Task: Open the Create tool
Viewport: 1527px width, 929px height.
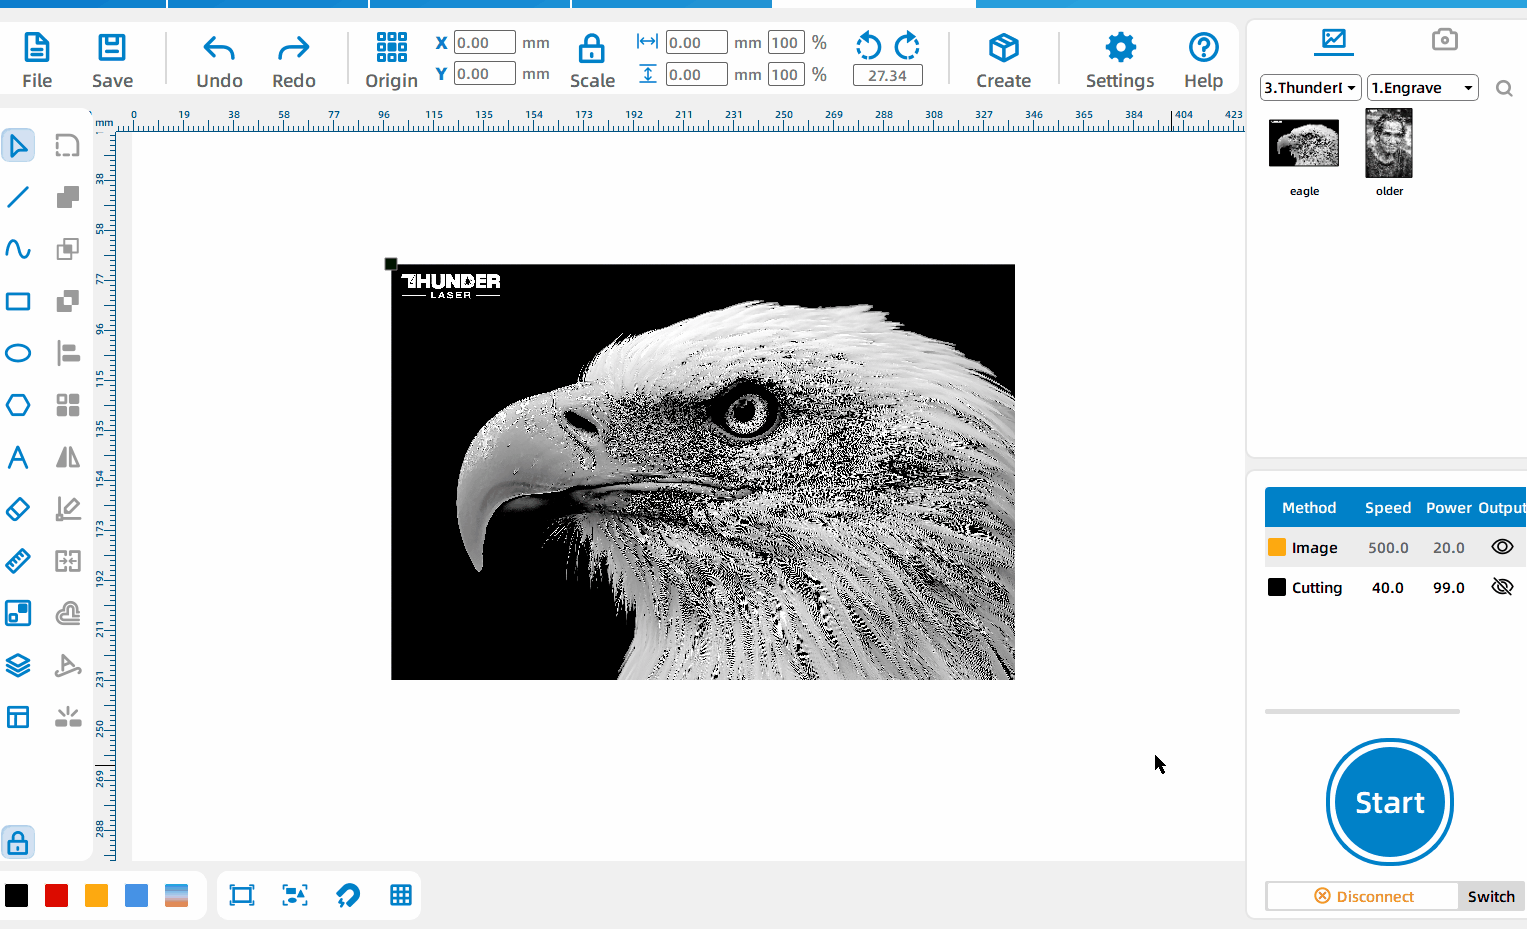Action: pos(1003,60)
